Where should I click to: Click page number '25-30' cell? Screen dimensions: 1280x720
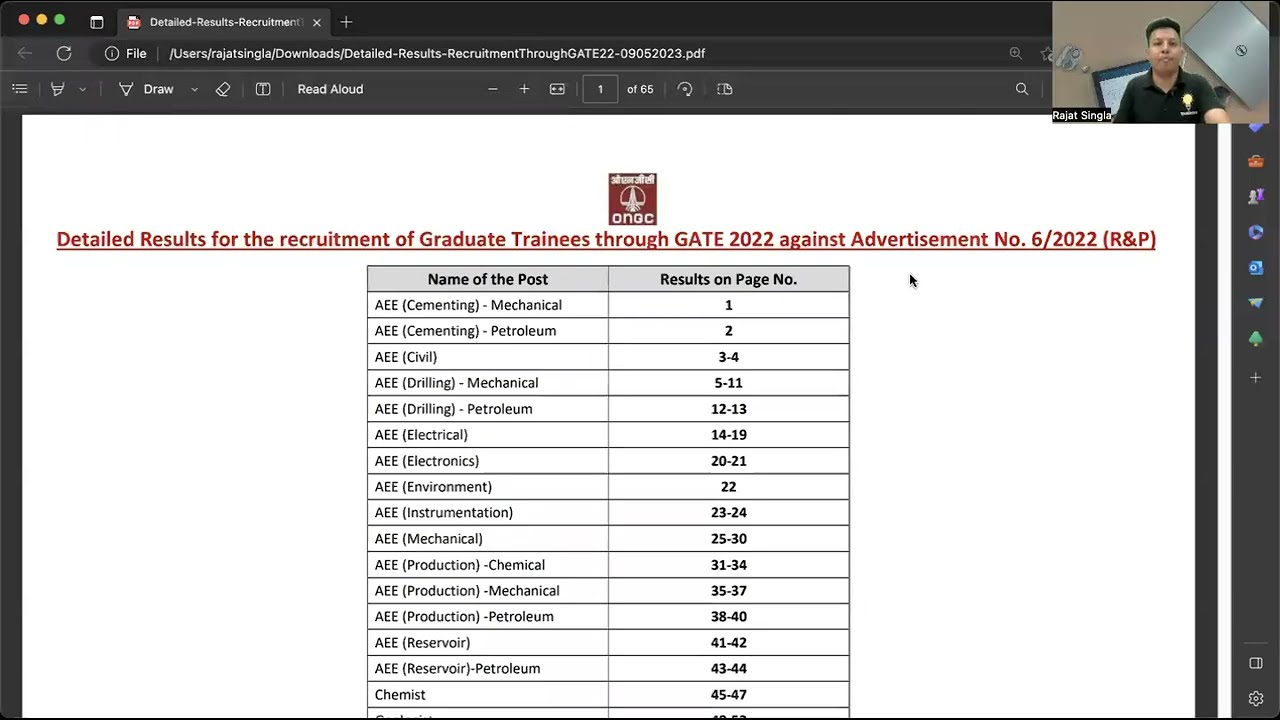tap(729, 538)
